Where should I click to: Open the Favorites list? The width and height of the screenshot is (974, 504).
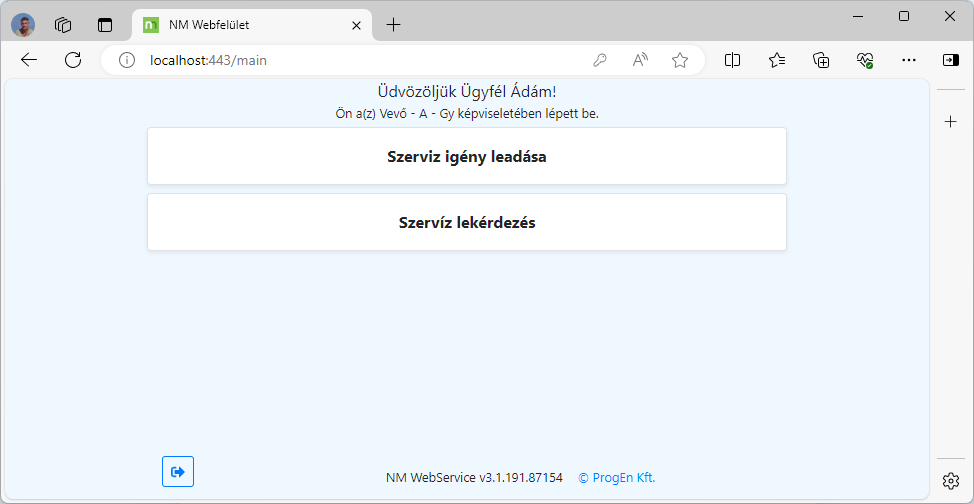point(777,60)
